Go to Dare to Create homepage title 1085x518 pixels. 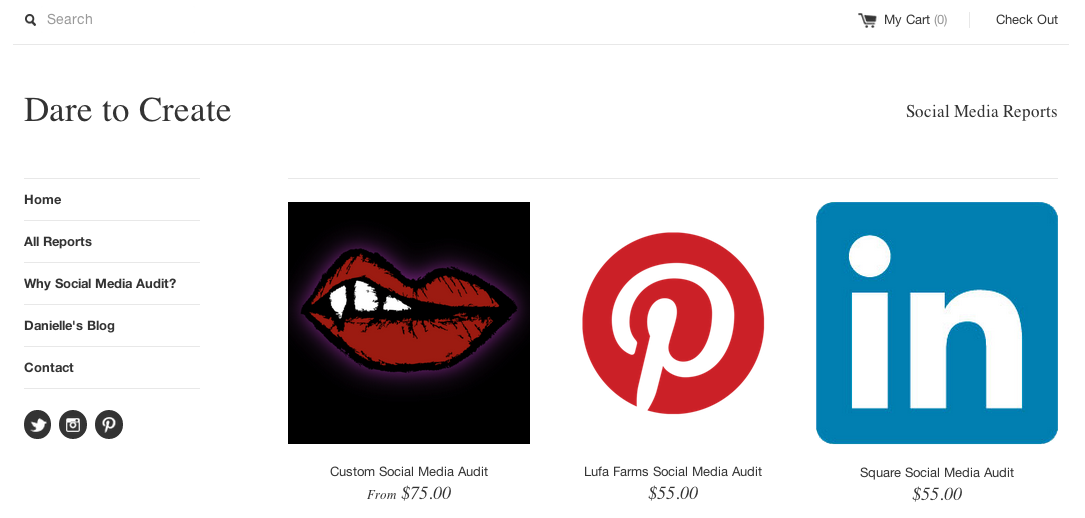coord(127,110)
